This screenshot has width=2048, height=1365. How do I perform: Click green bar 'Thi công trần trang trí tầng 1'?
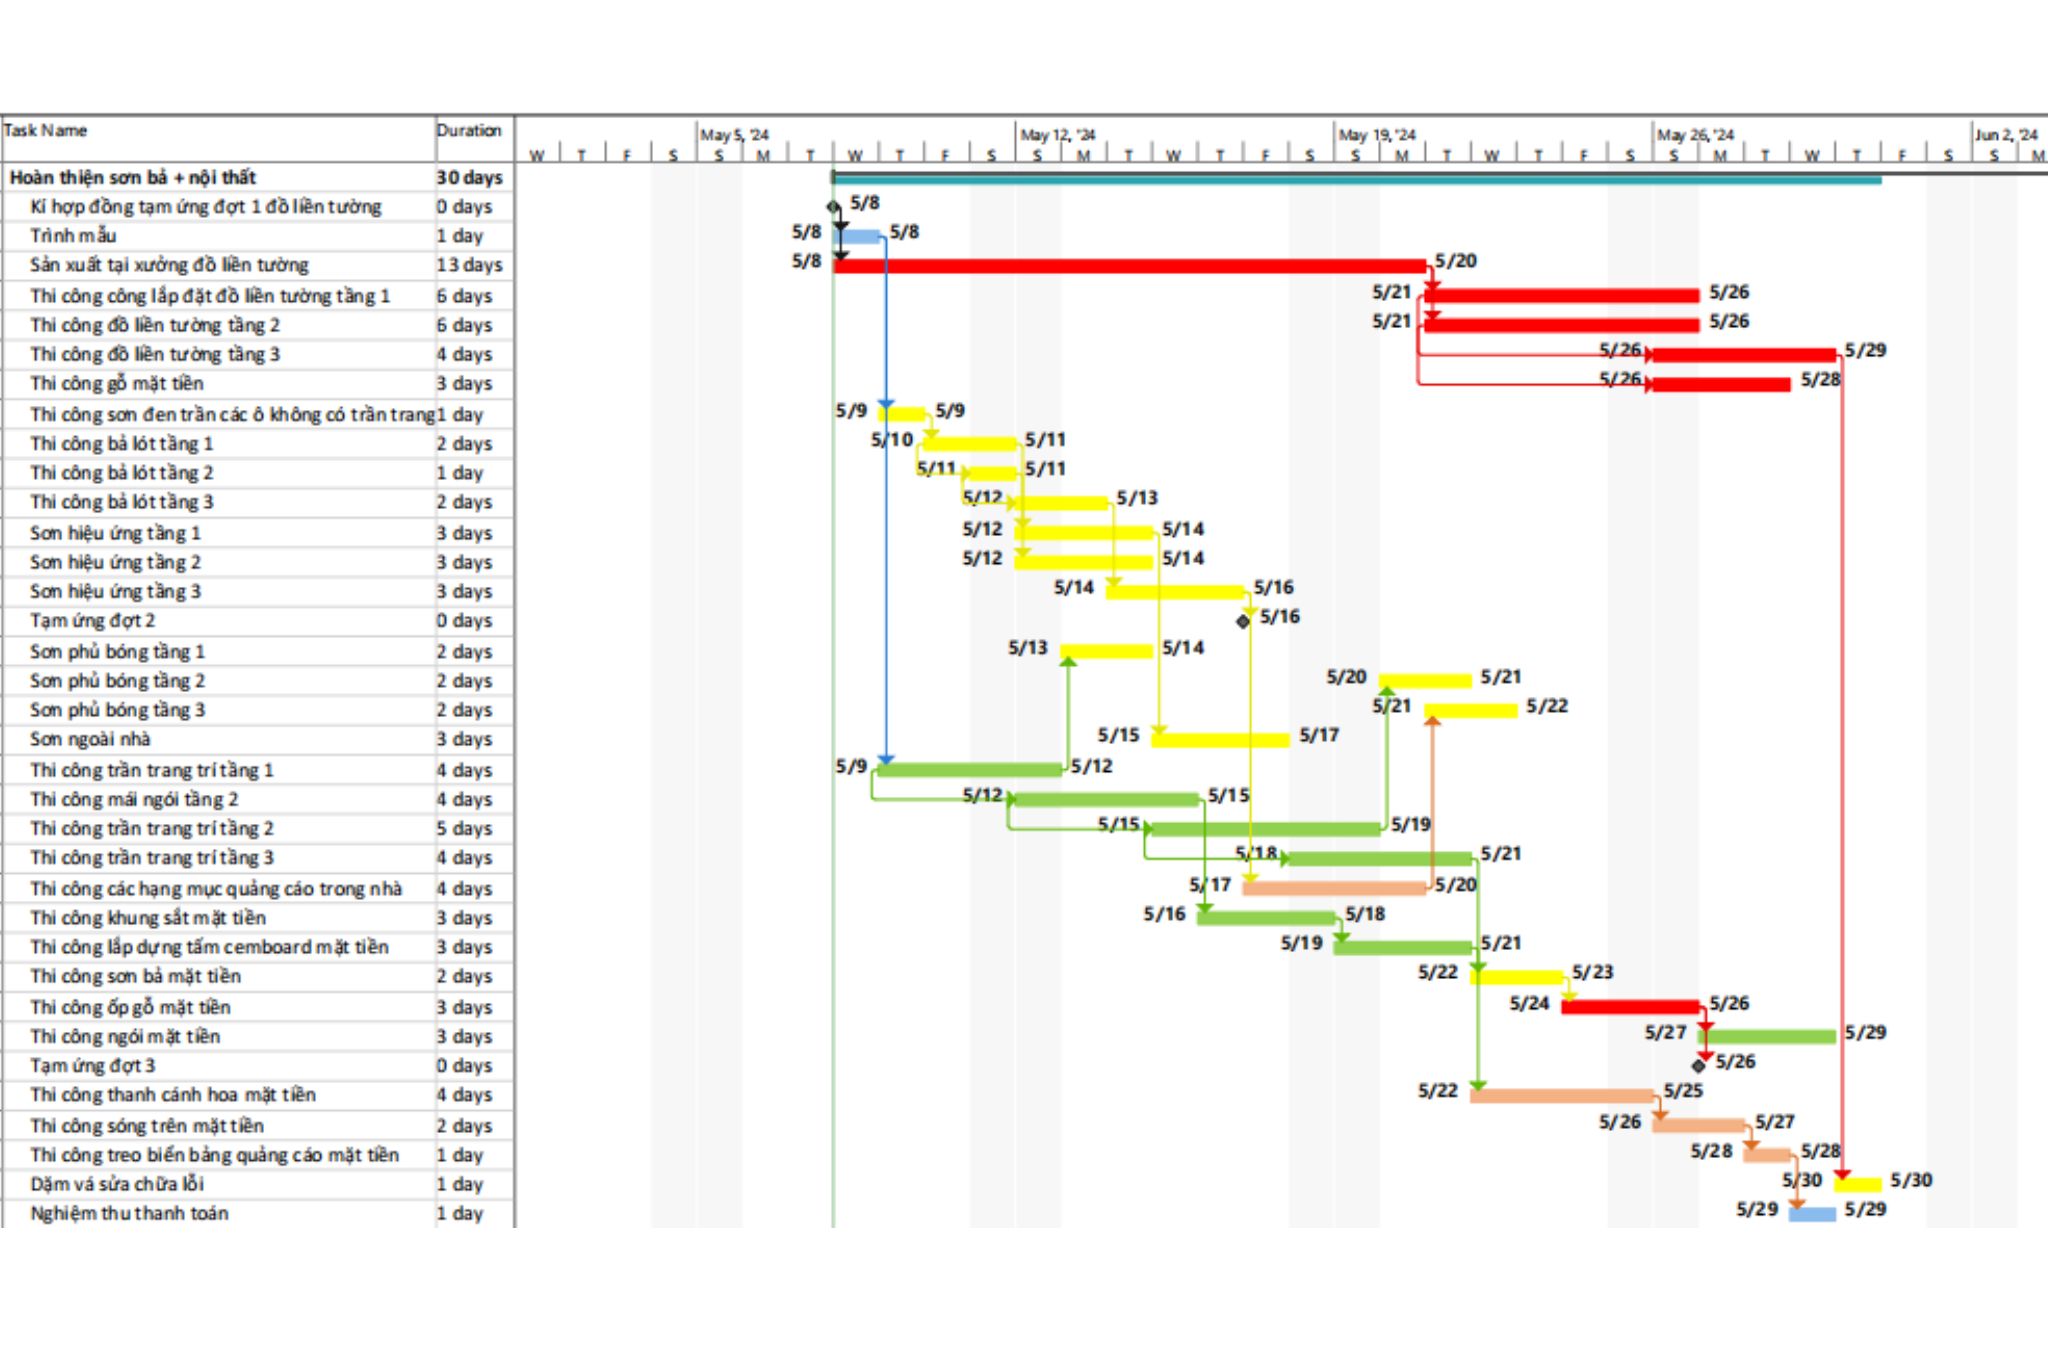(x=970, y=770)
